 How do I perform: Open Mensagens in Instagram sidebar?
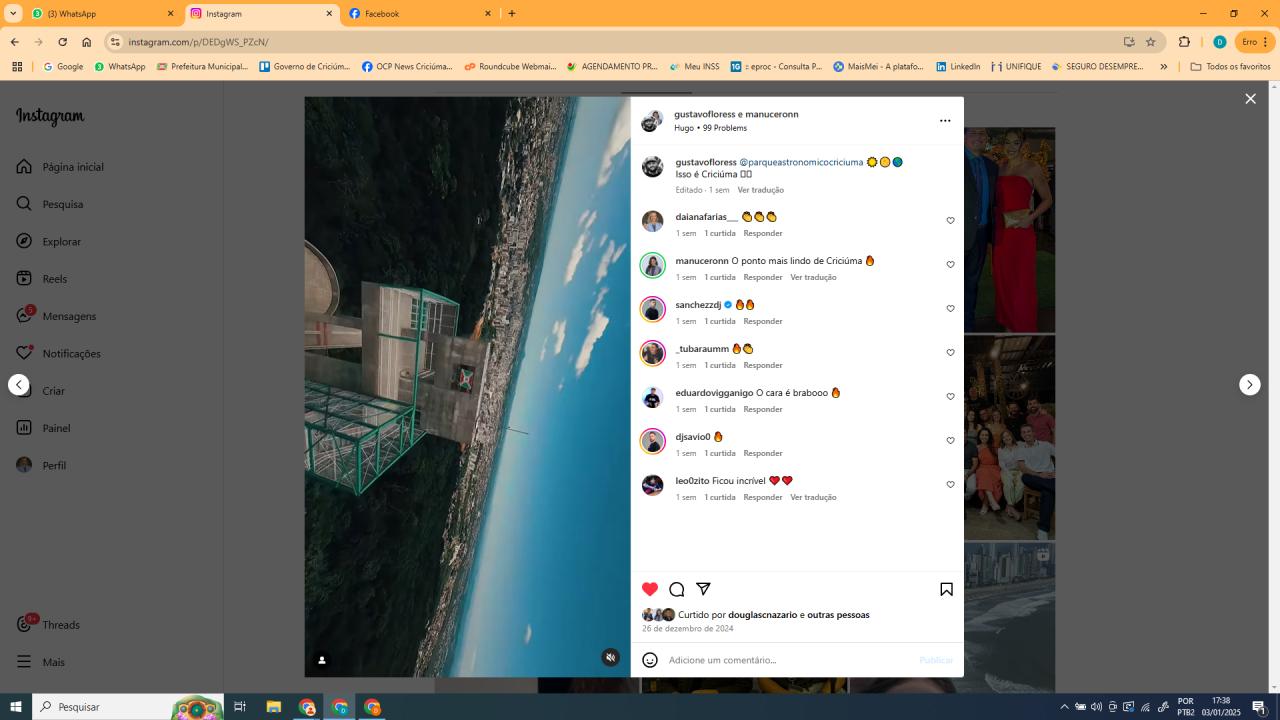click(x=56, y=316)
